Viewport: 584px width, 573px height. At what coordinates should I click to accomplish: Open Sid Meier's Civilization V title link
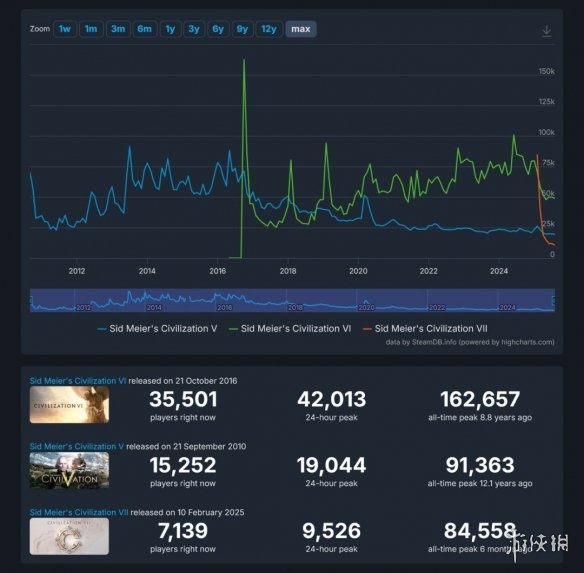tap(77, 446)
